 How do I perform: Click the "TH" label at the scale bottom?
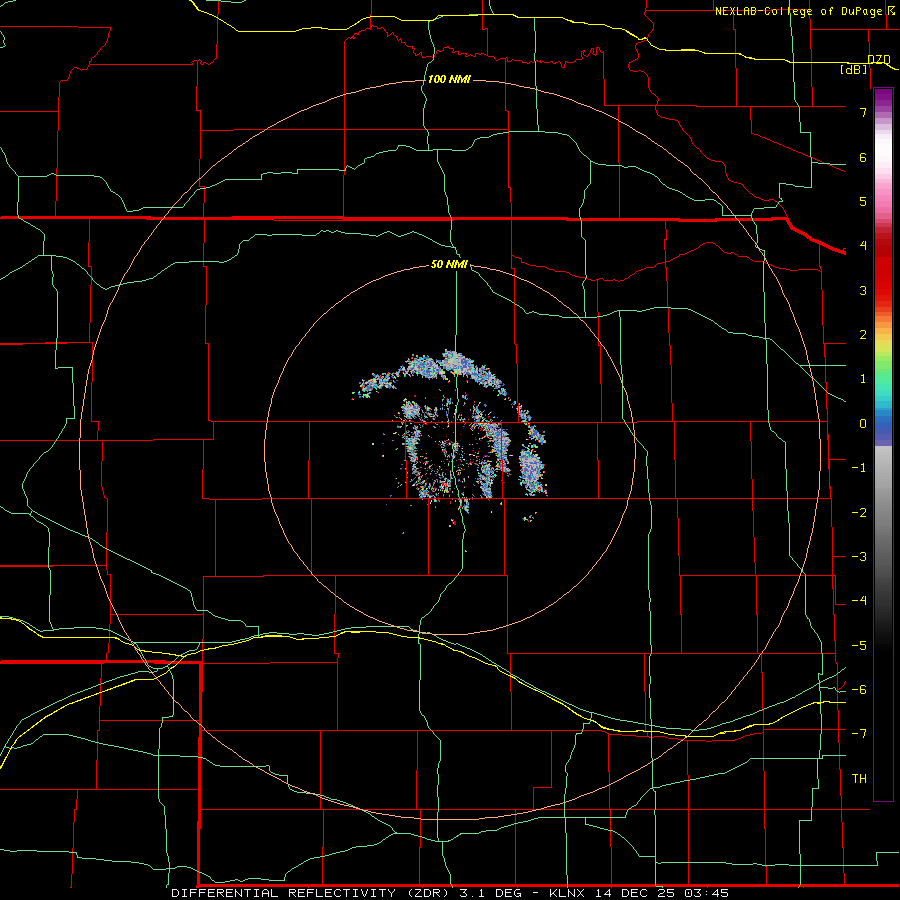point(859,779)
